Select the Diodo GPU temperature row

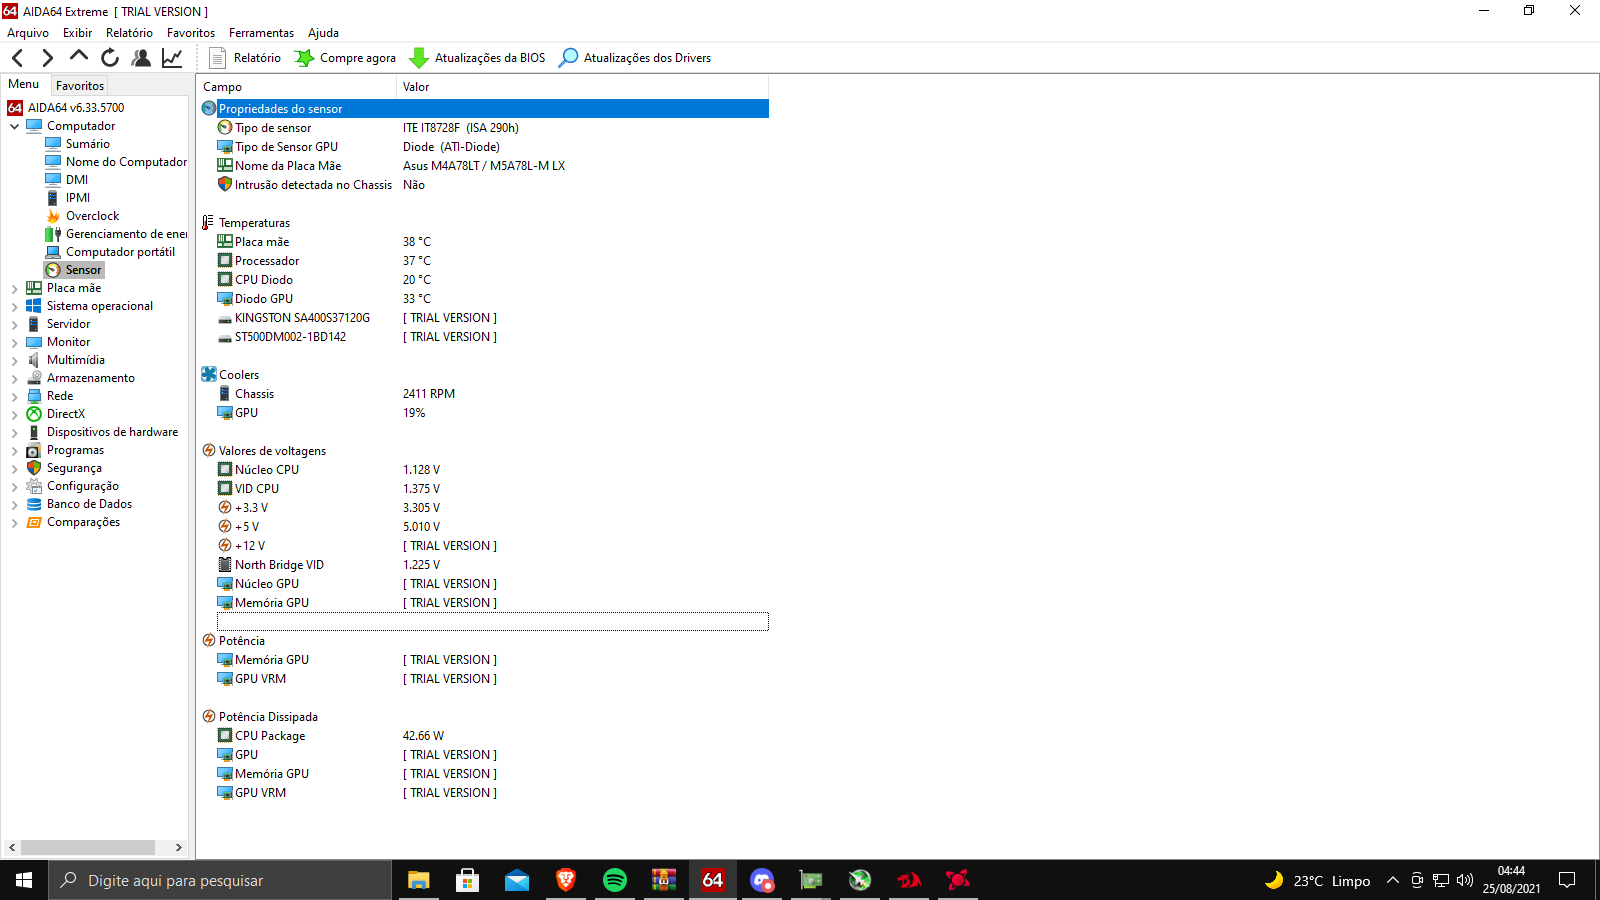click(x=484, y=299)
